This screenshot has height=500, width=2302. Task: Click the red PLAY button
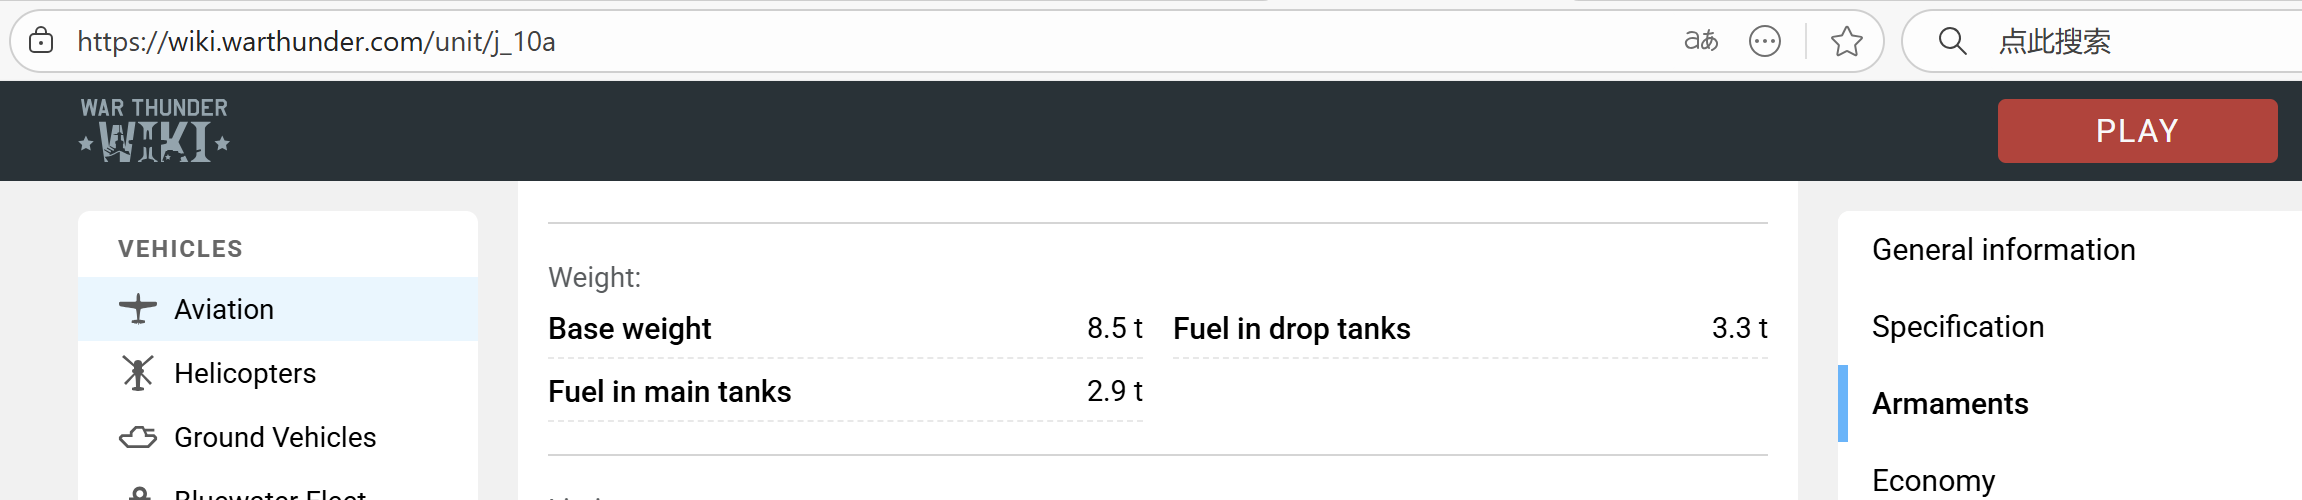[x=2137, y=131]
